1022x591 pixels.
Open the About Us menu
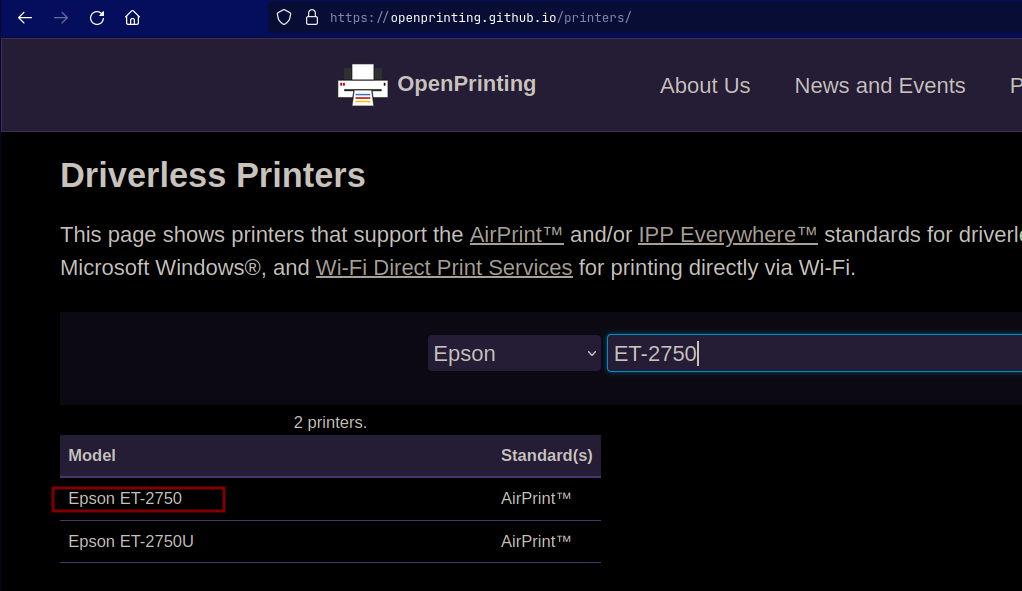coord(705,85)
